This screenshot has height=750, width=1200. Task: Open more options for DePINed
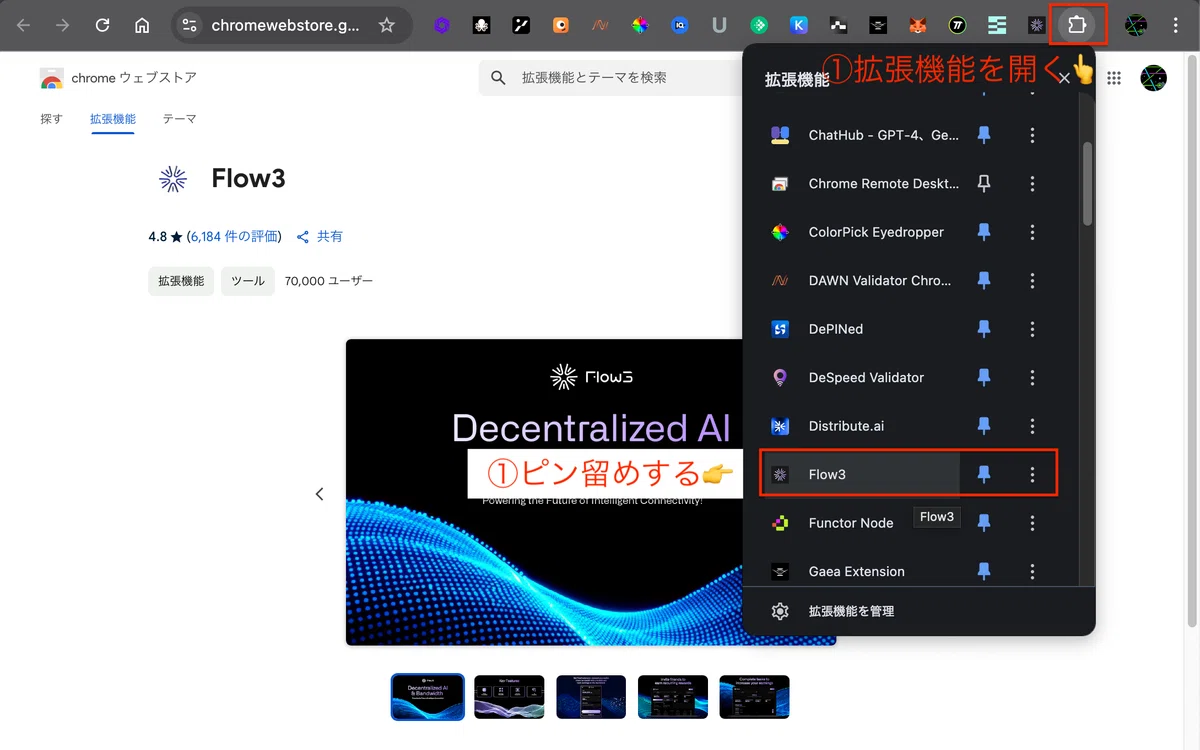click(x=1033, y=329)
